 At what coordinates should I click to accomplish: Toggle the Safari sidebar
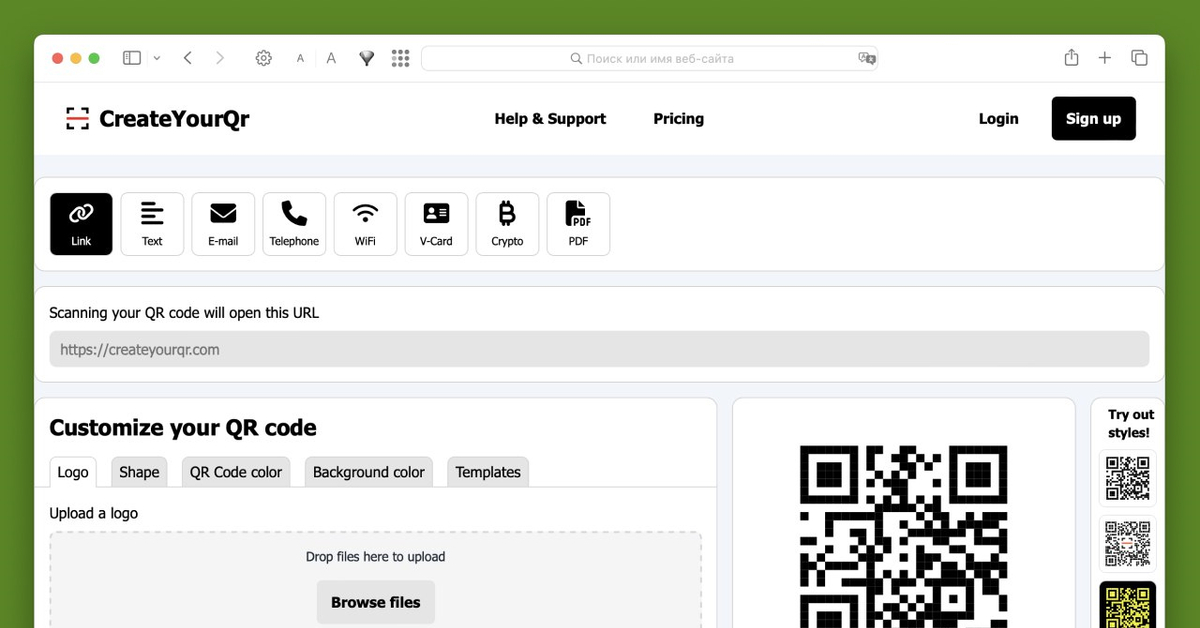[132, 58]
